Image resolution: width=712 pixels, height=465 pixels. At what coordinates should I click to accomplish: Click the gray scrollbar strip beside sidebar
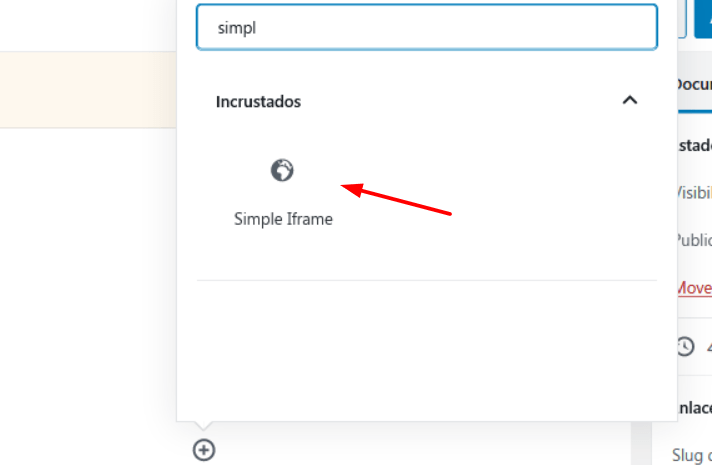tap(641, 443)
